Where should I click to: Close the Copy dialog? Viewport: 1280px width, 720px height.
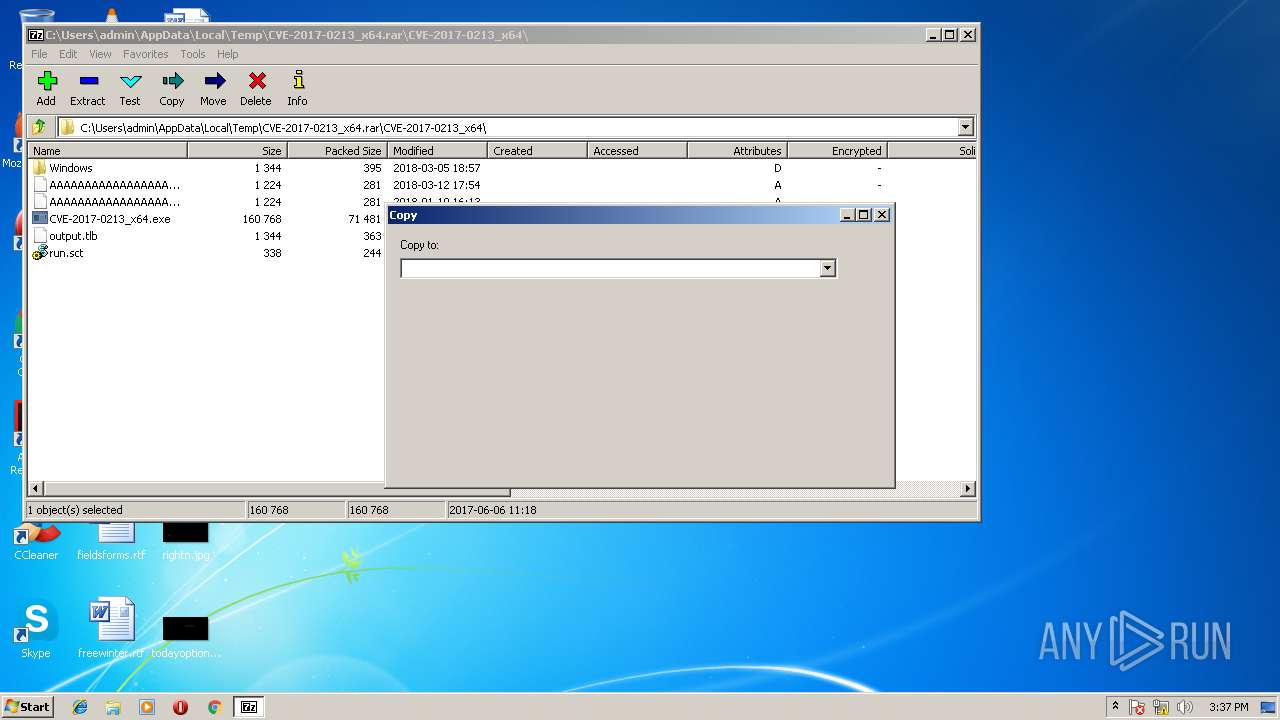(882, 215)
